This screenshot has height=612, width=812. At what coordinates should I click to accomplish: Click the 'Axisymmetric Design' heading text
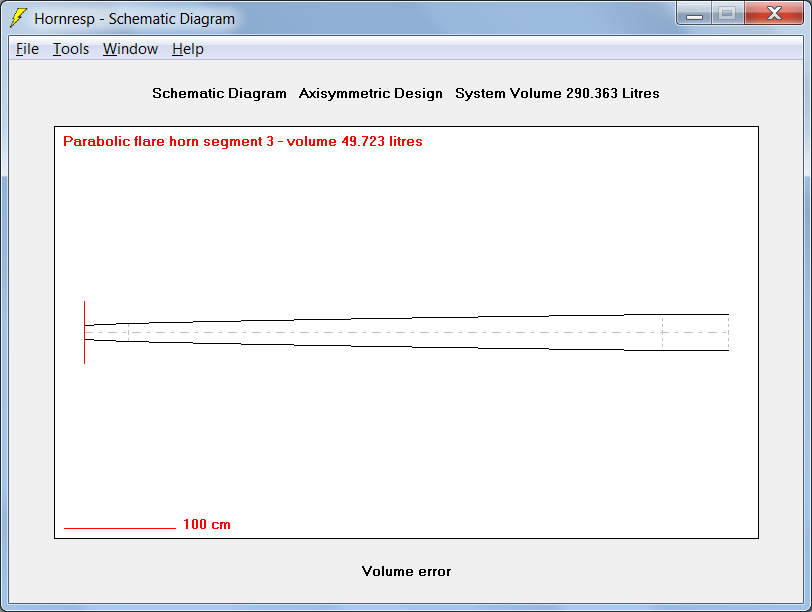pos(371,93)
